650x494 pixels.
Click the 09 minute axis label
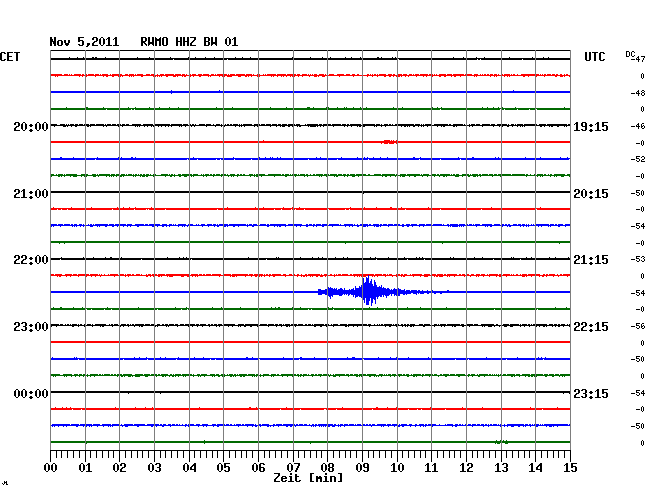click(x=362, y=467)
